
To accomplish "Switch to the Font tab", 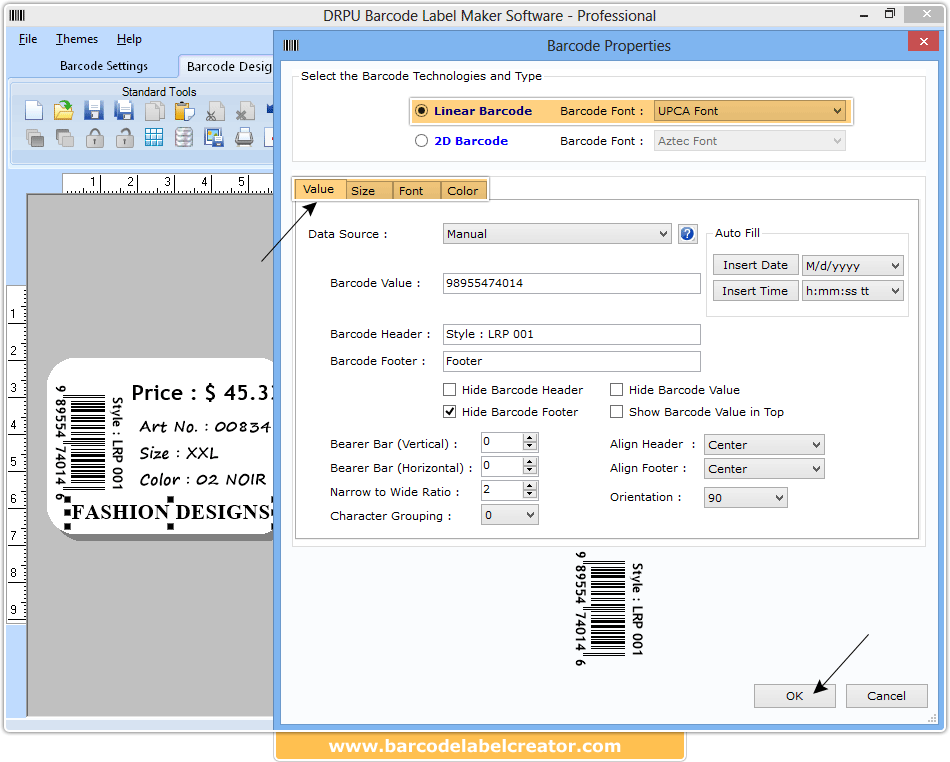I will tap(412, 189).
